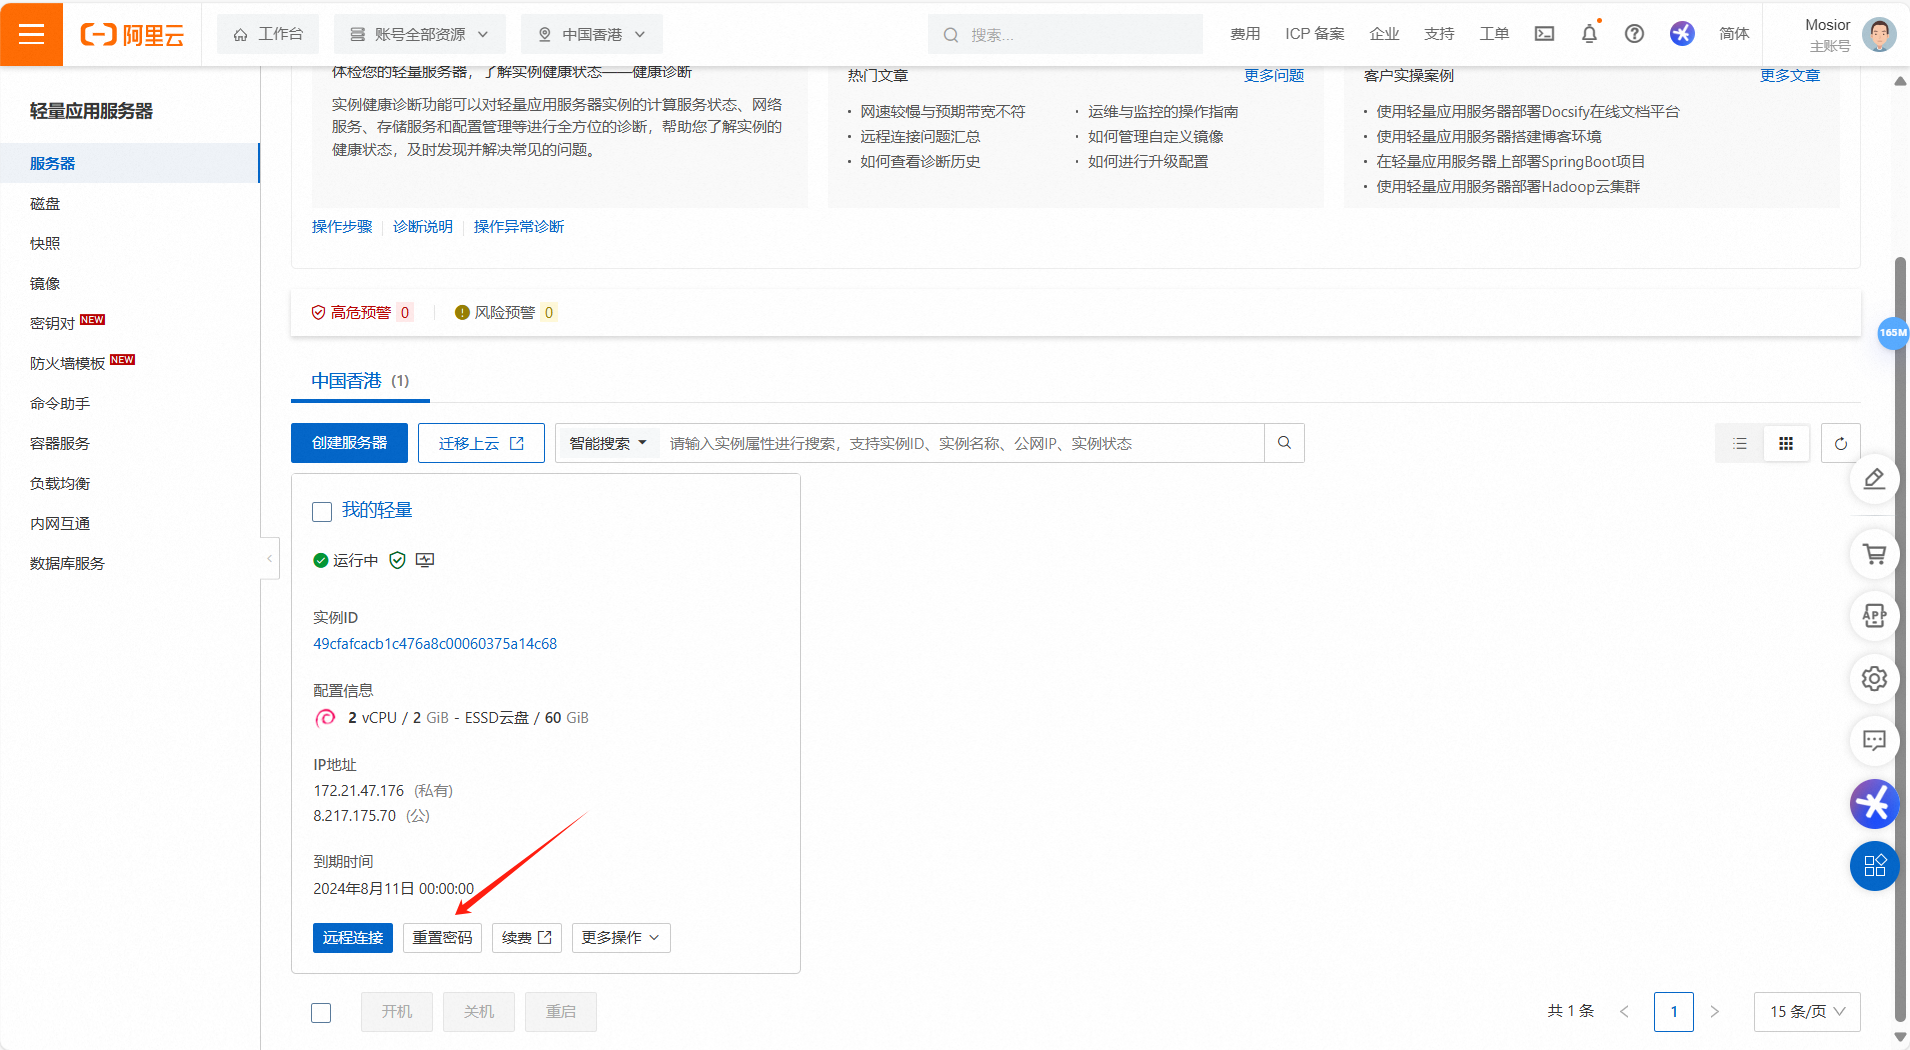
Task: Expand the 账号全部资源 dropdown
Action: click(x=420, y=34)
